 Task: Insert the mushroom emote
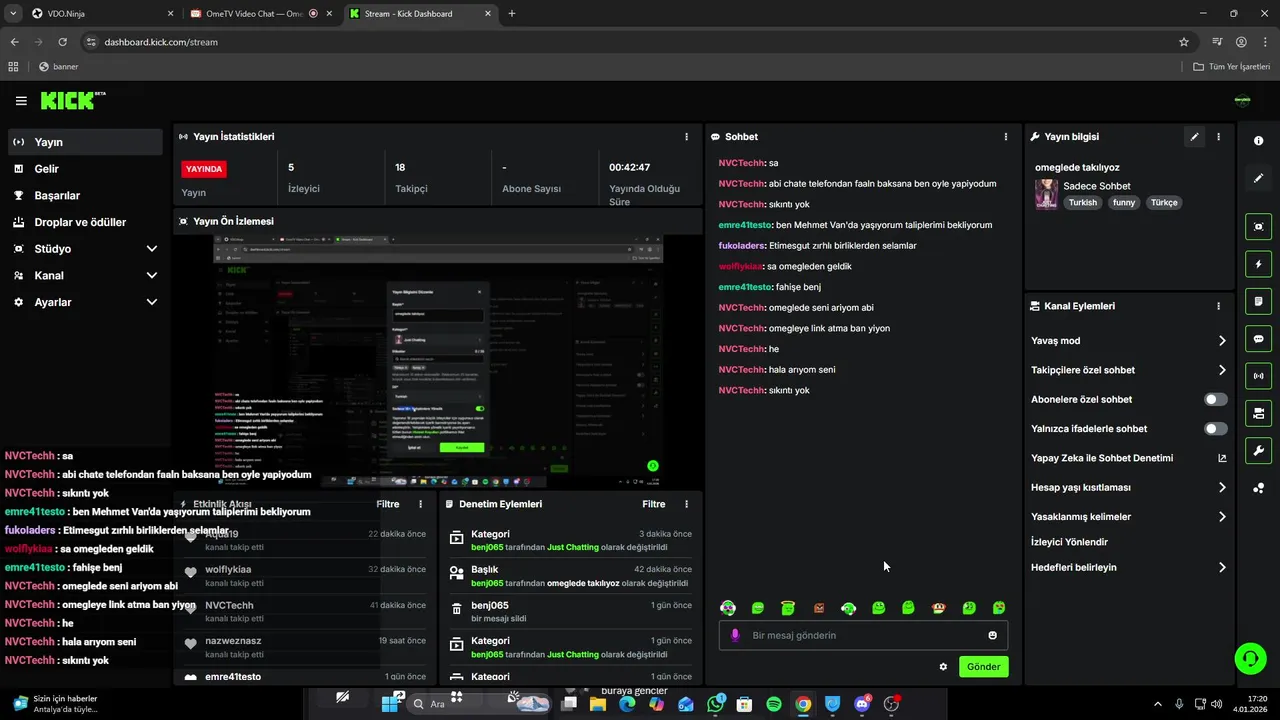click(939, 608)
